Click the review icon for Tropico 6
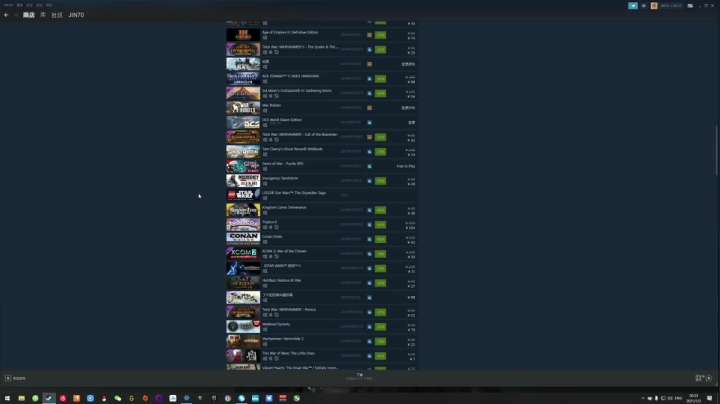This screenshot has height=404, width=720. (369, 224)
